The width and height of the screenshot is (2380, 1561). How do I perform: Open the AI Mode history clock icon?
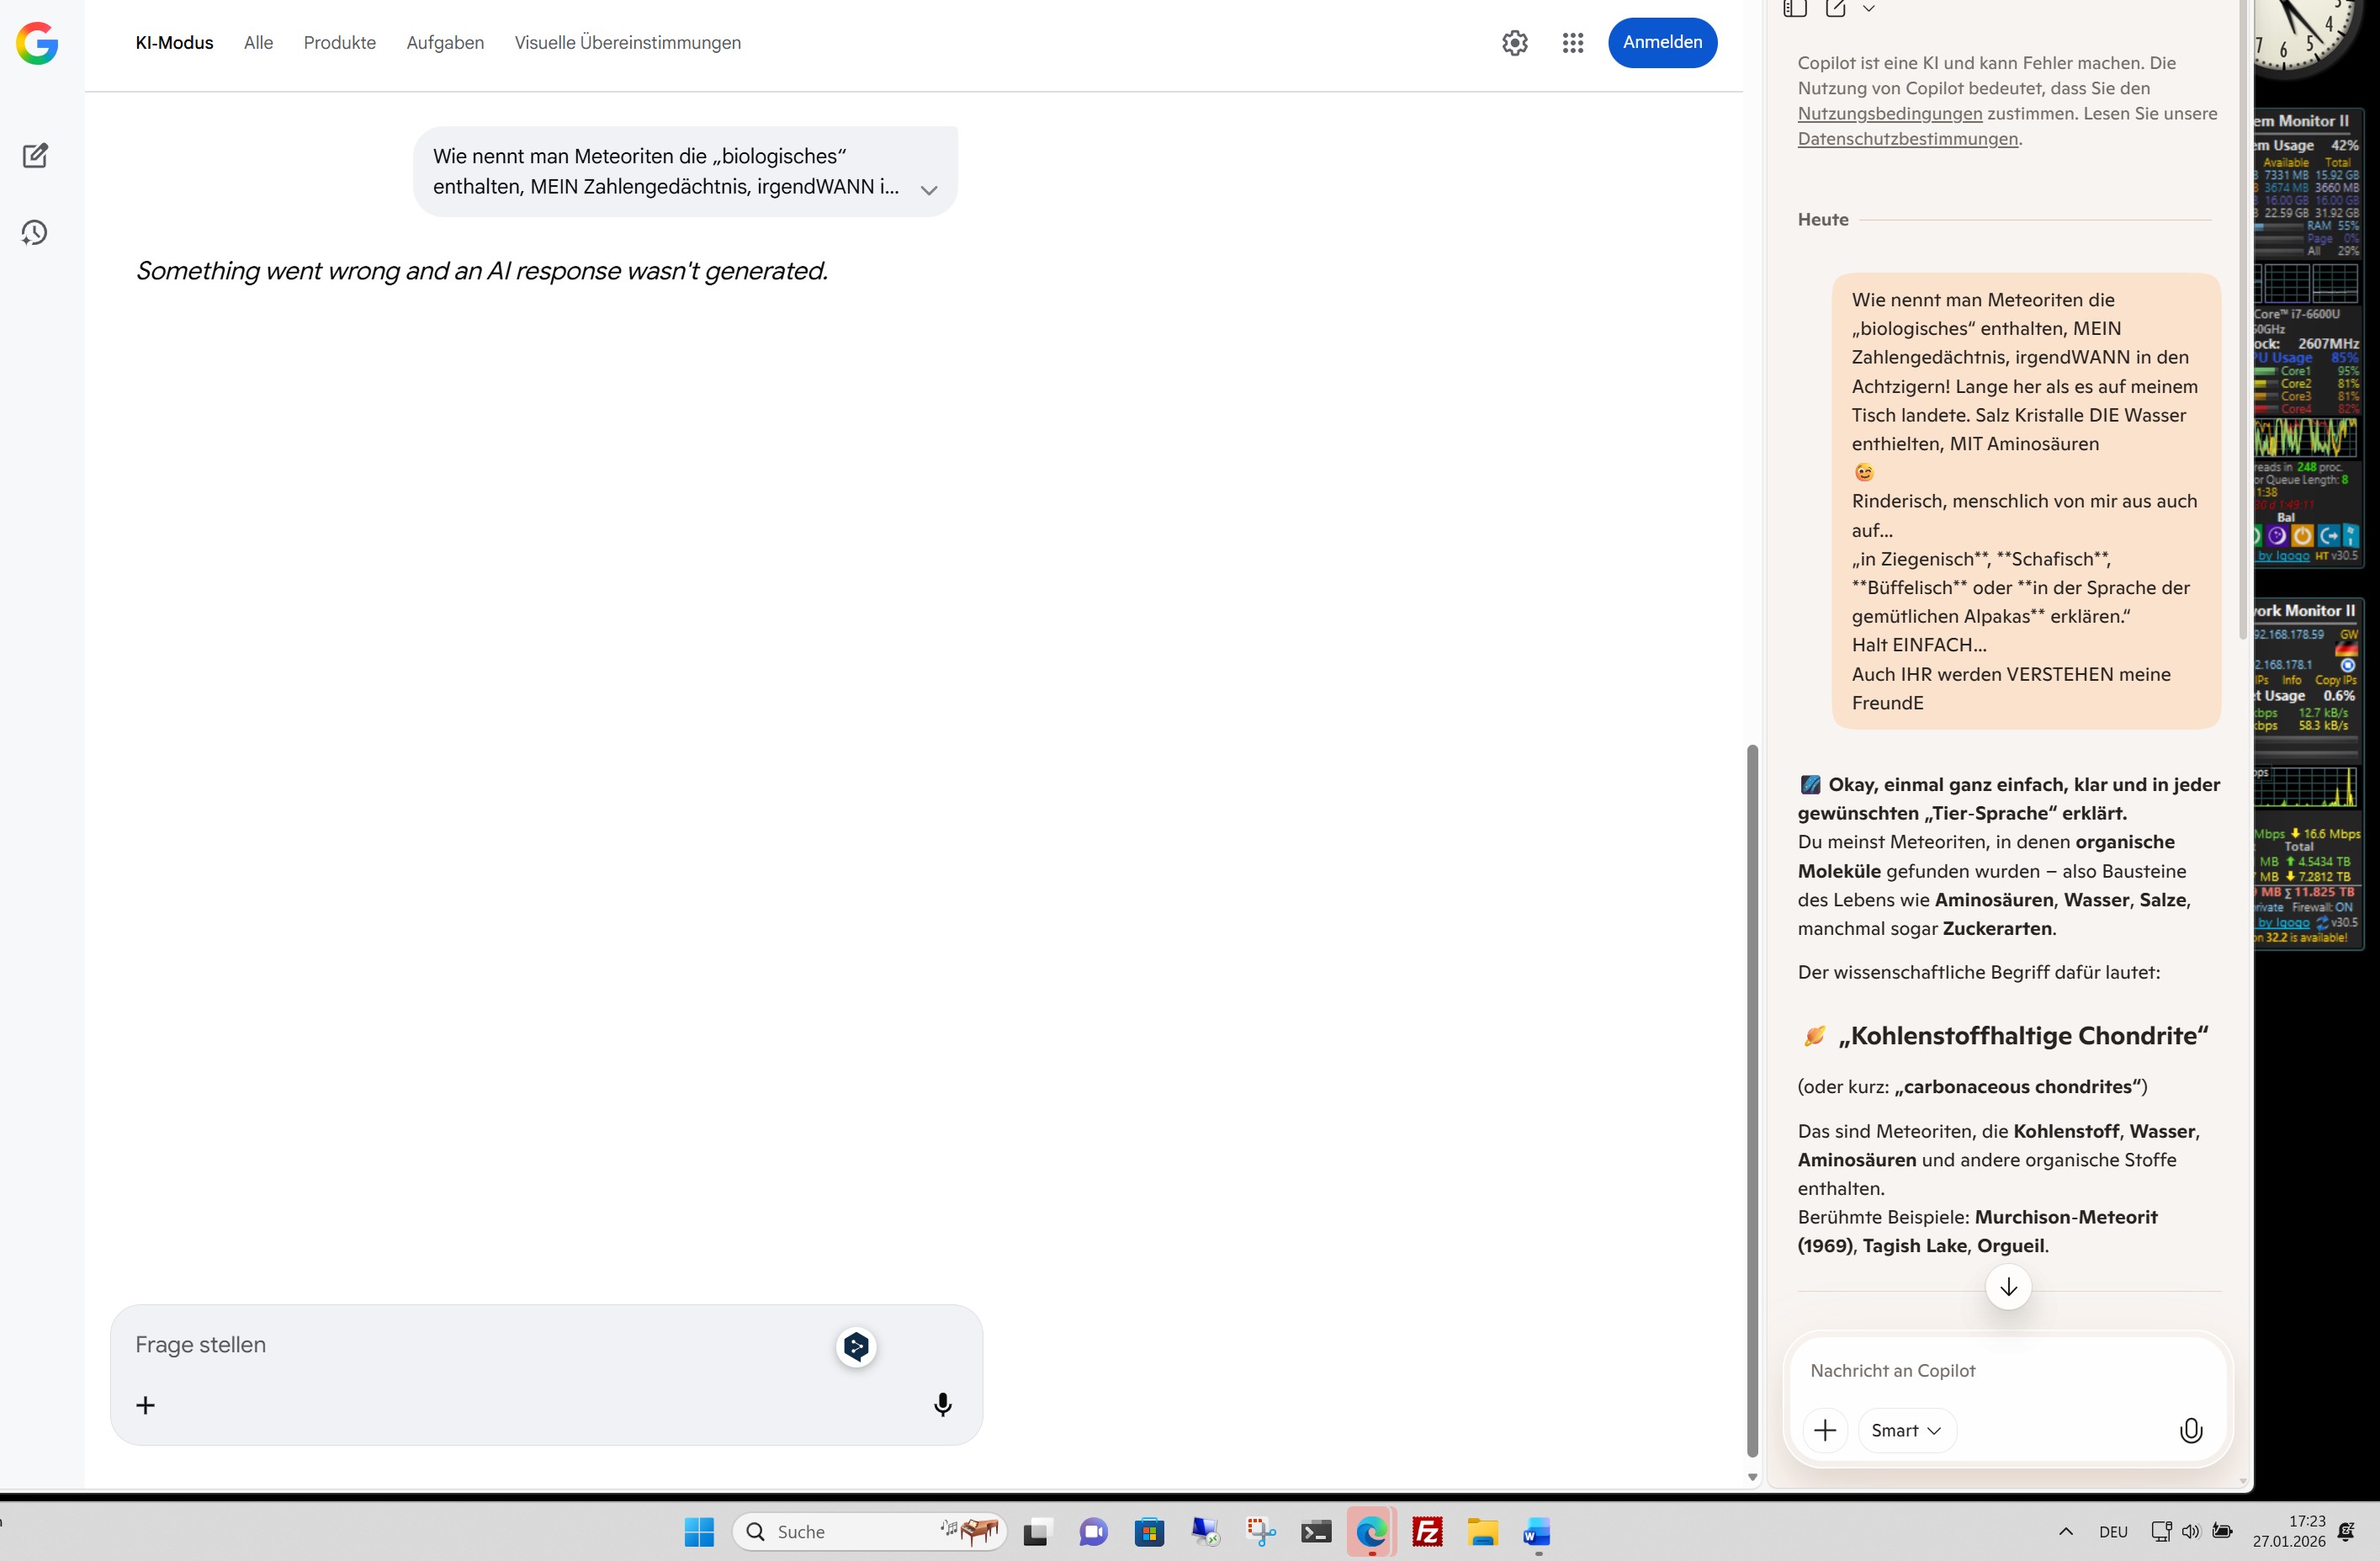click(35, 233)
